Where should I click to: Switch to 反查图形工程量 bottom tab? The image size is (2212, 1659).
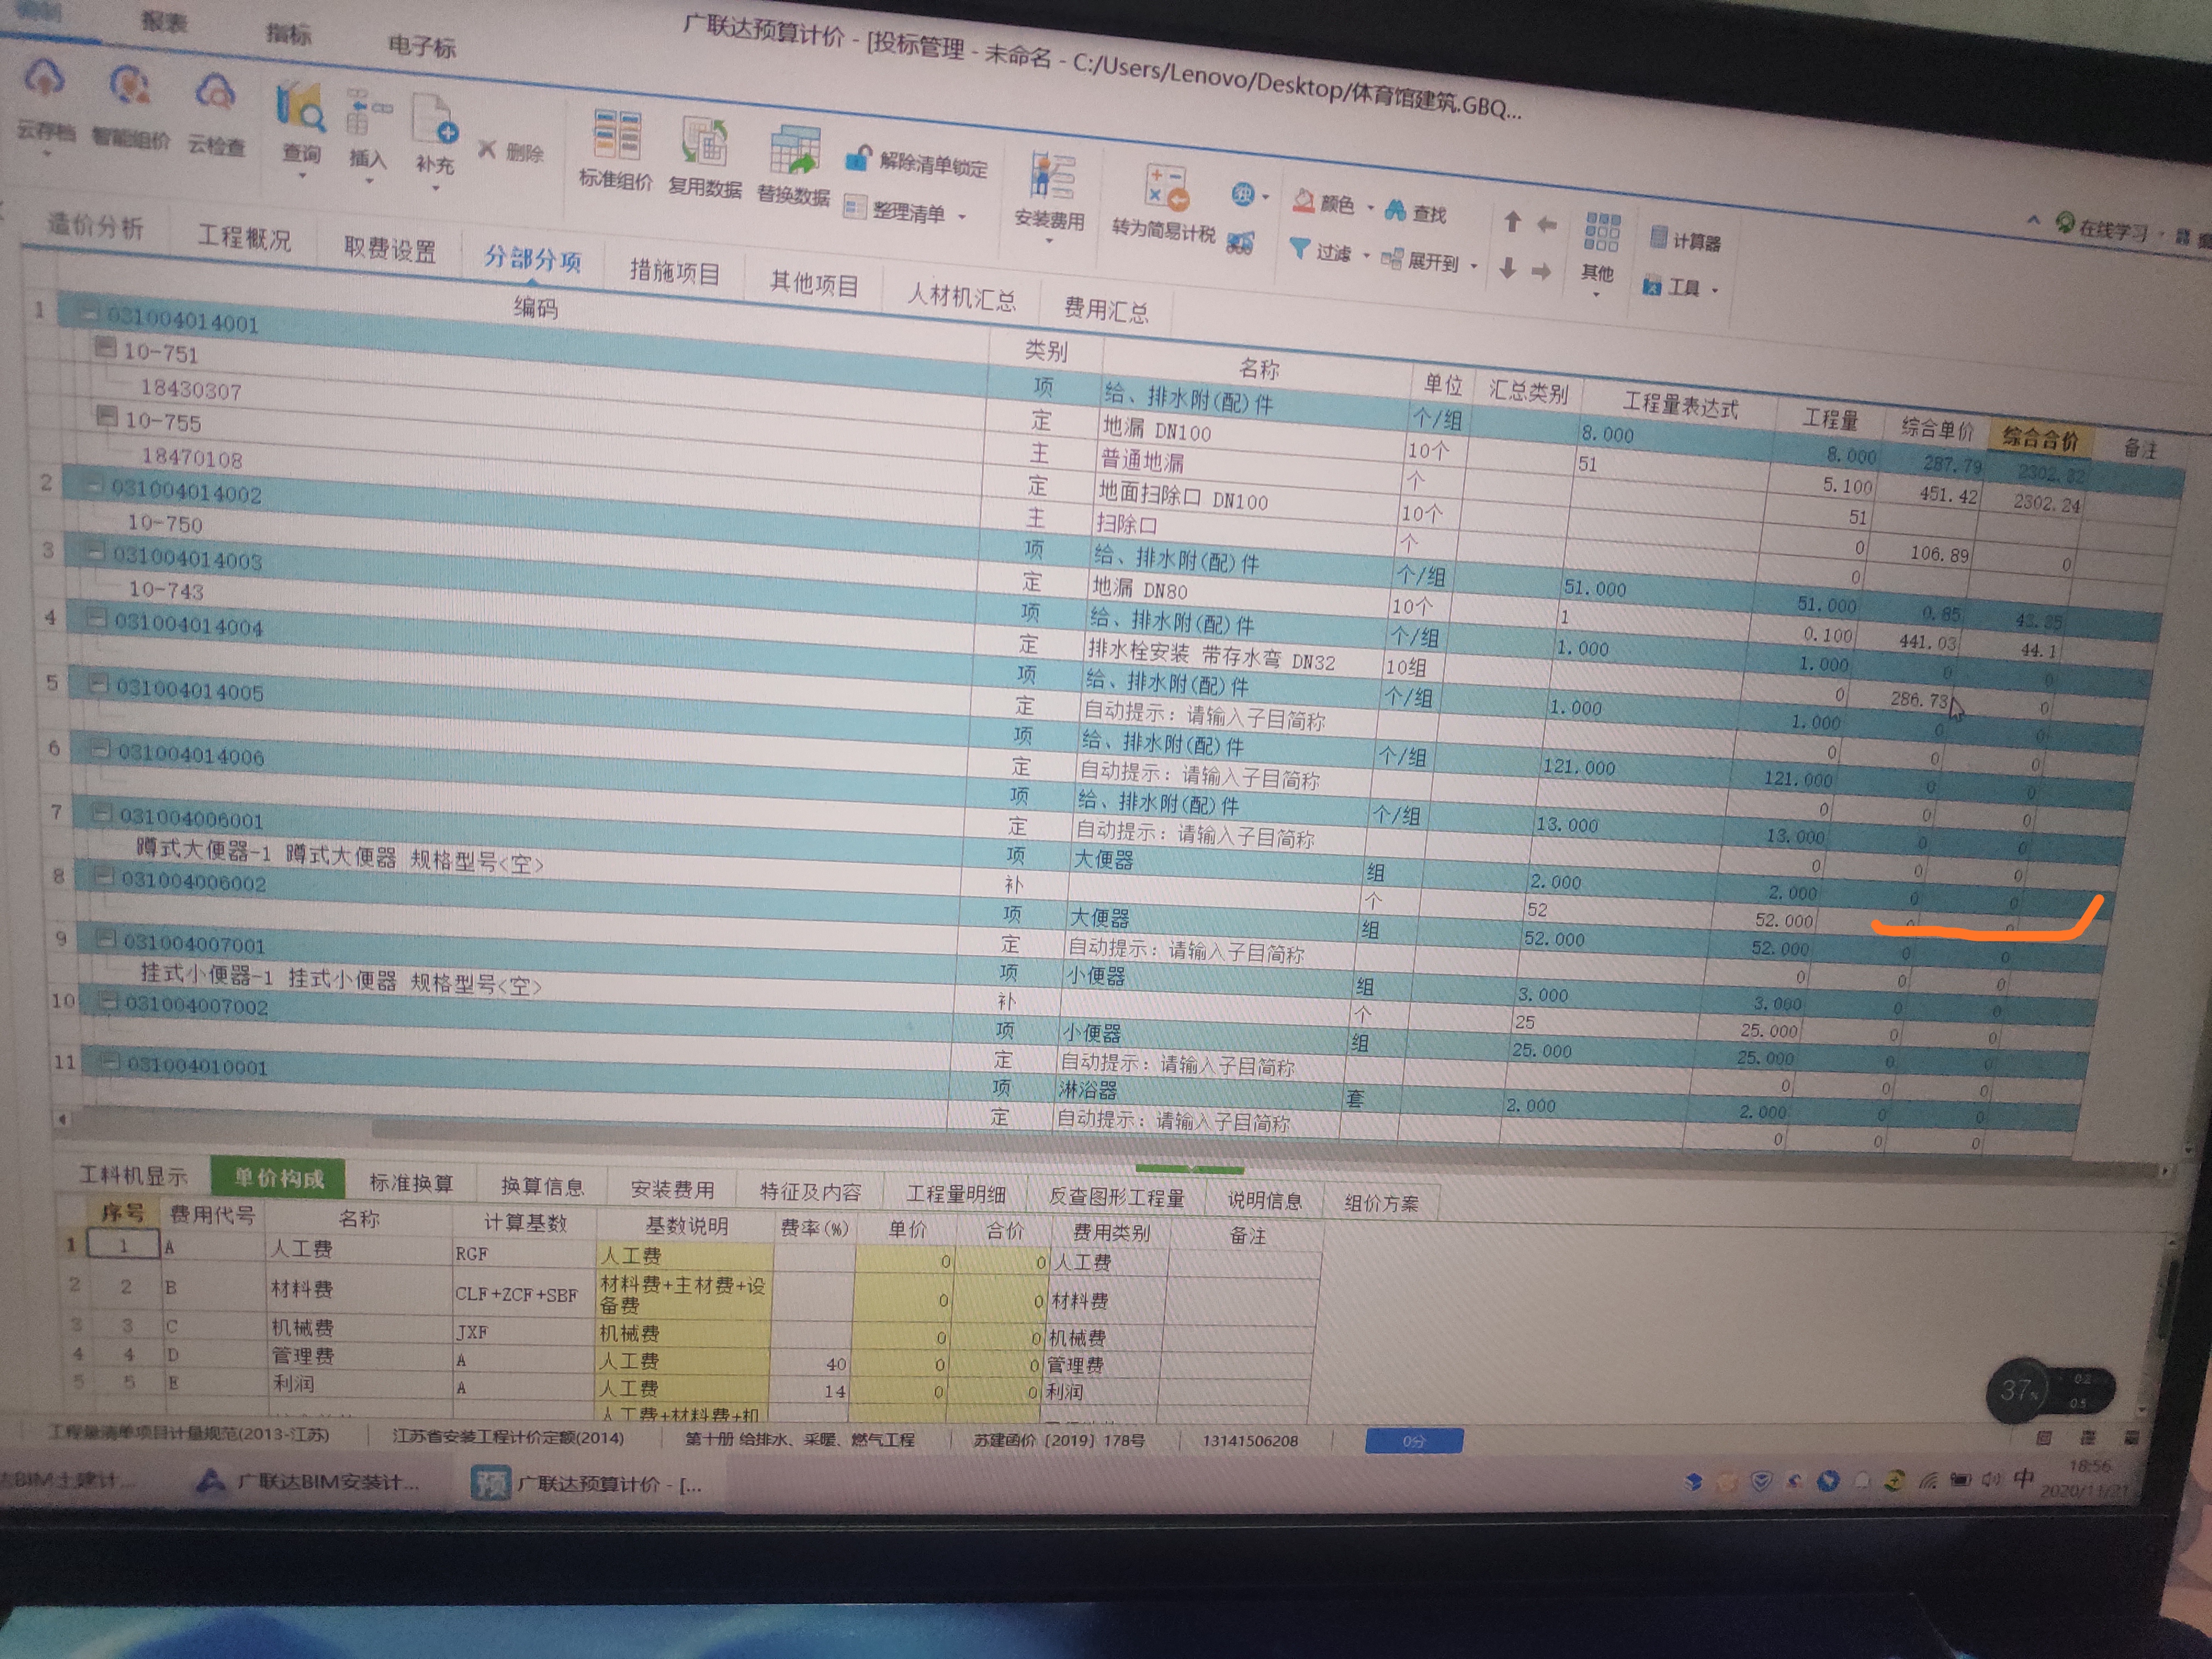point(1116,1197)
